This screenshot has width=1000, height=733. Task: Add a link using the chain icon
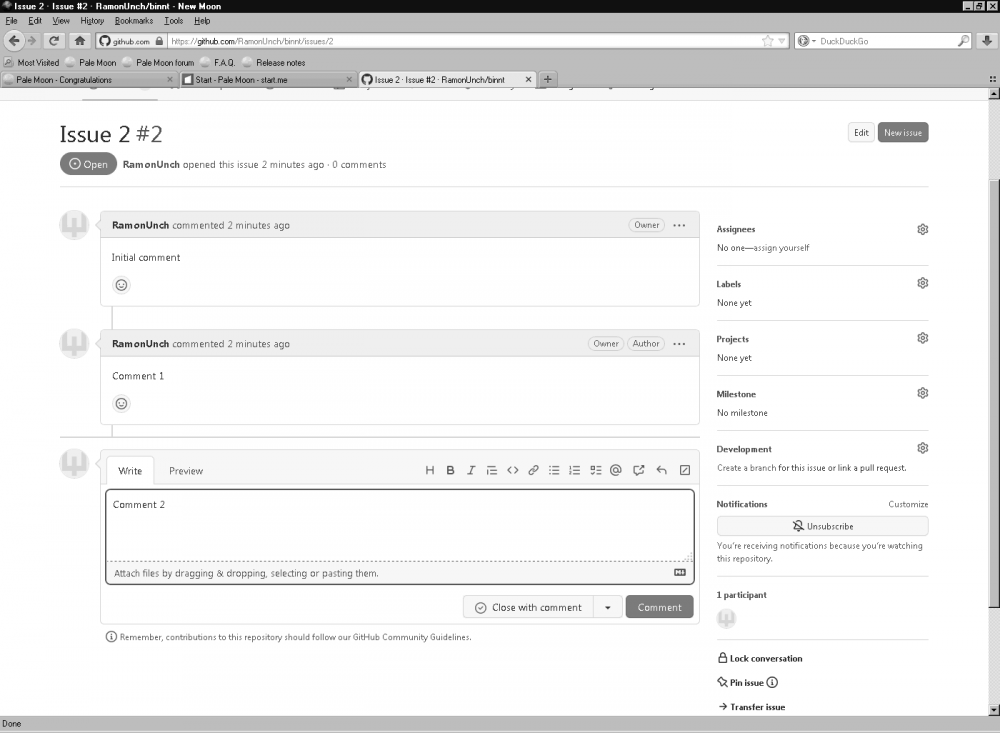(533, 470)
